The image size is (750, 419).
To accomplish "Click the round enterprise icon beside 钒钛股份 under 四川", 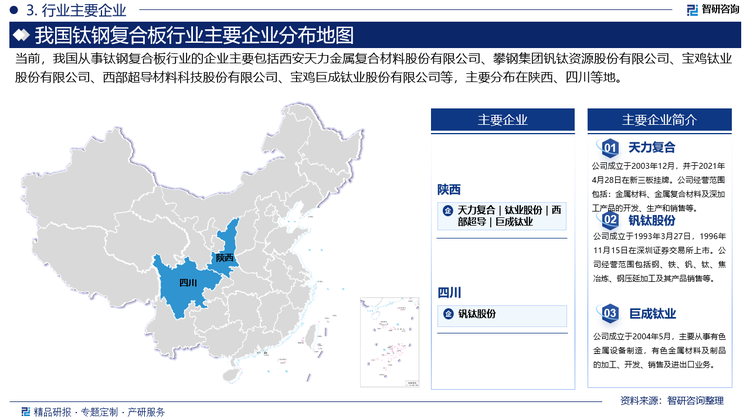I will (x=448, y=314).
